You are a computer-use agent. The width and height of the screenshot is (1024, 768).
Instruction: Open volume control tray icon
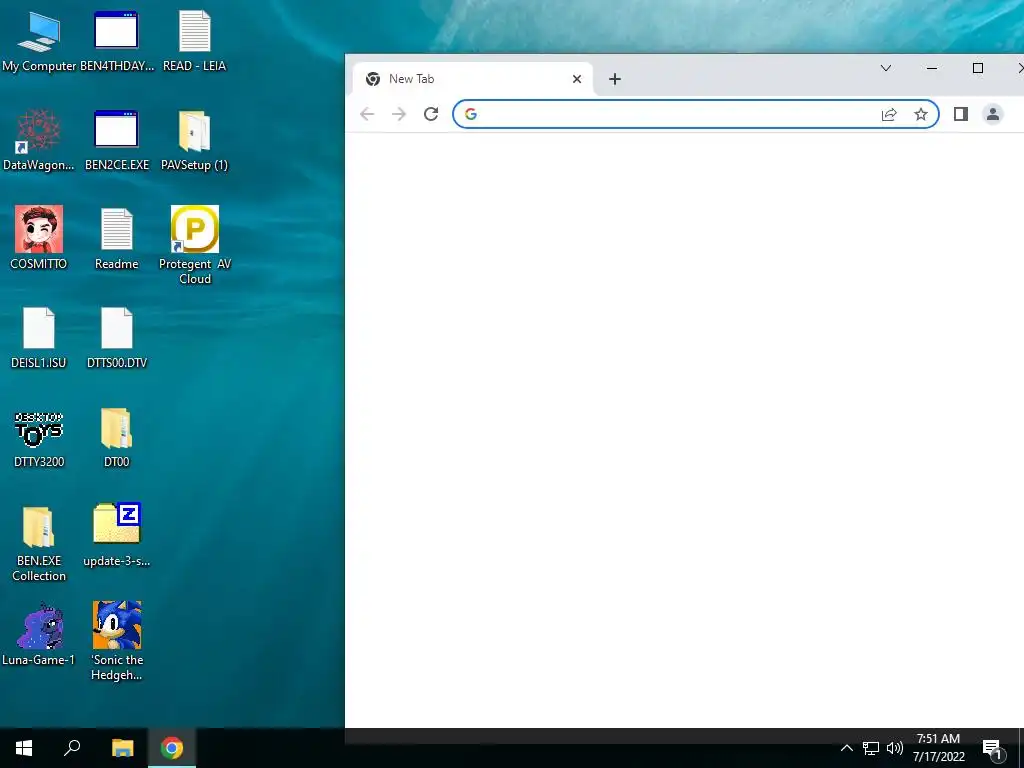point(894,748)
